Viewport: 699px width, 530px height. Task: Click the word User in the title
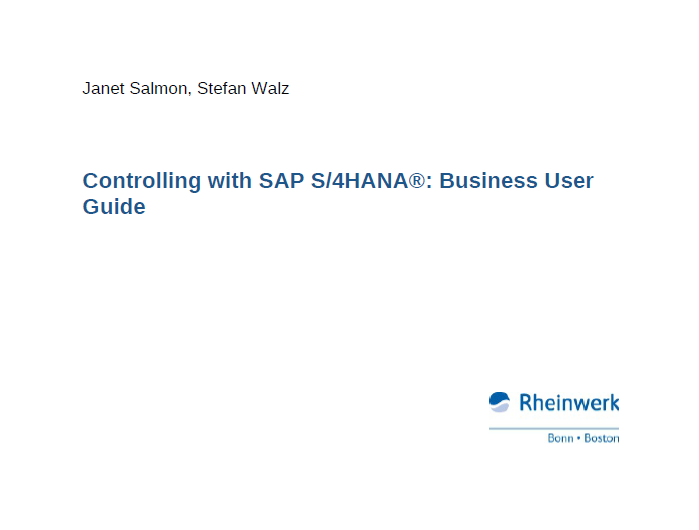click(x=569, y=181)
